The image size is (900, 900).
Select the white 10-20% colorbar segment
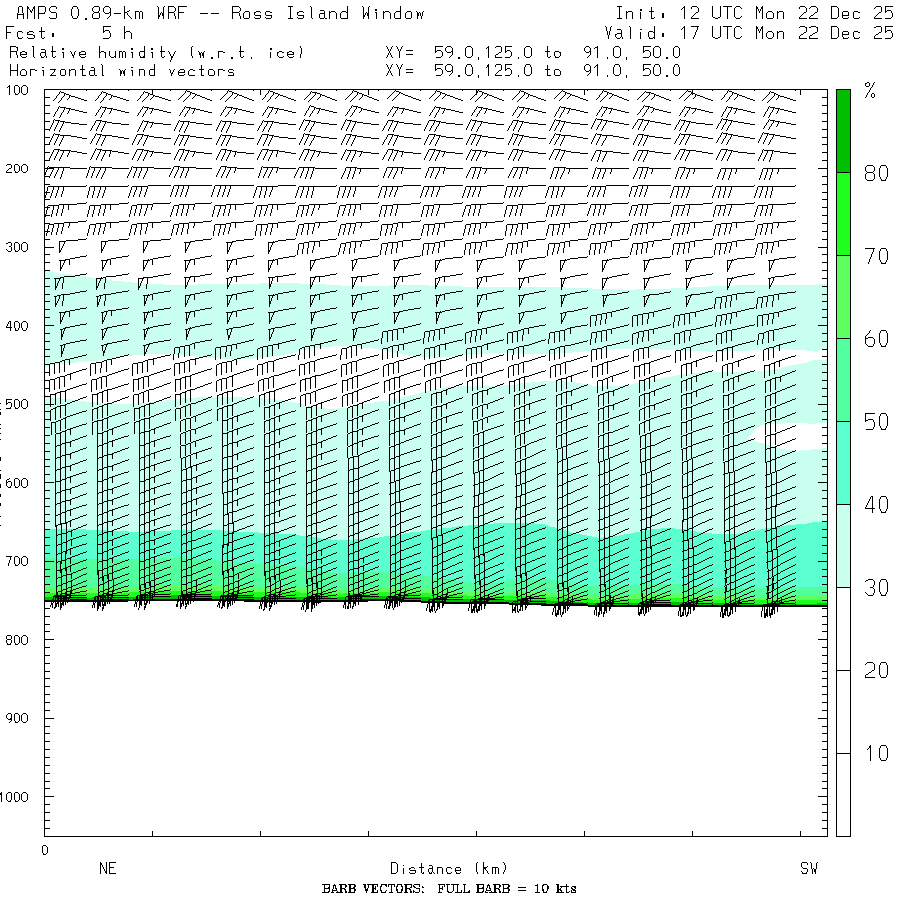pos(843,711)
